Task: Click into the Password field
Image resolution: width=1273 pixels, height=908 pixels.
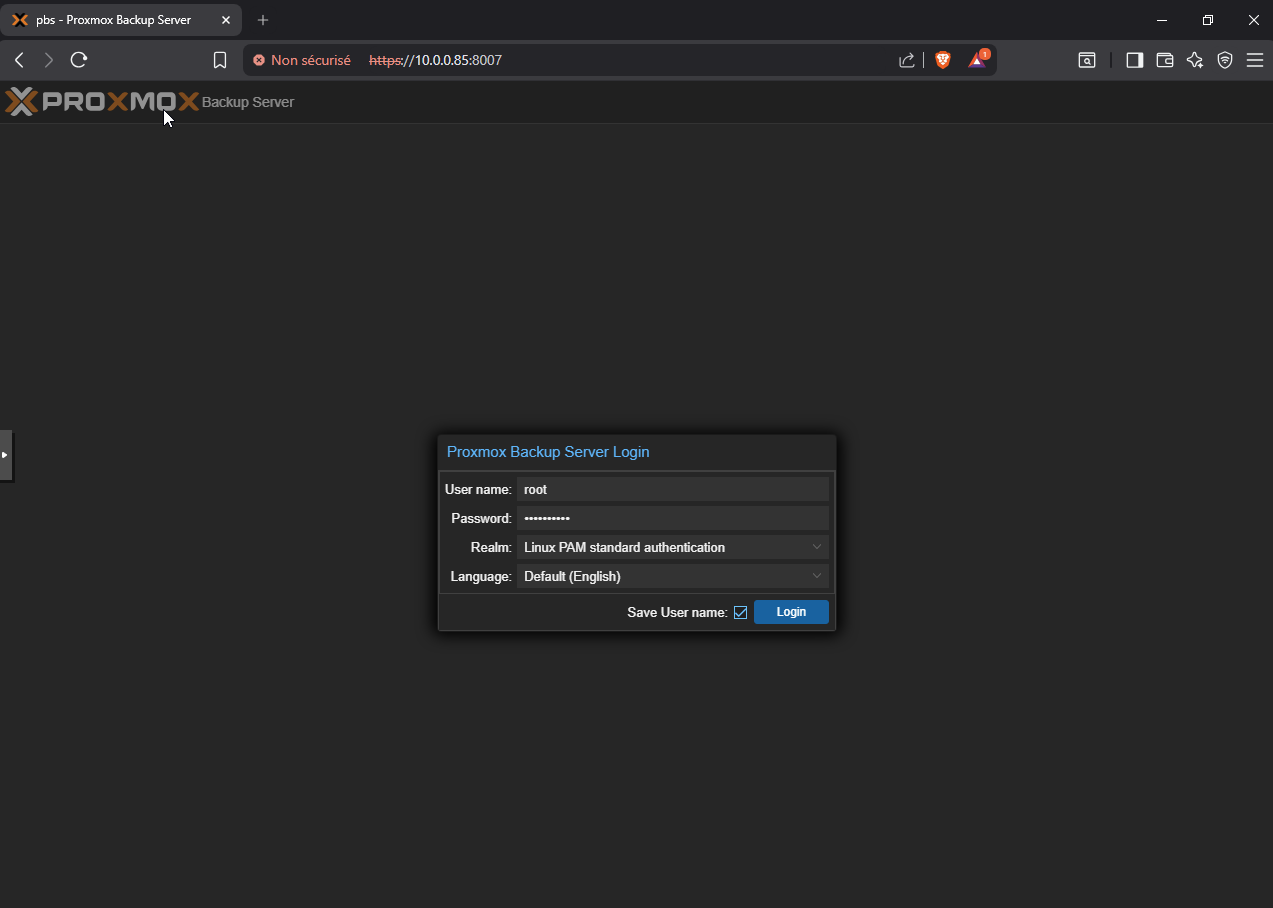Action: (672, 518)
